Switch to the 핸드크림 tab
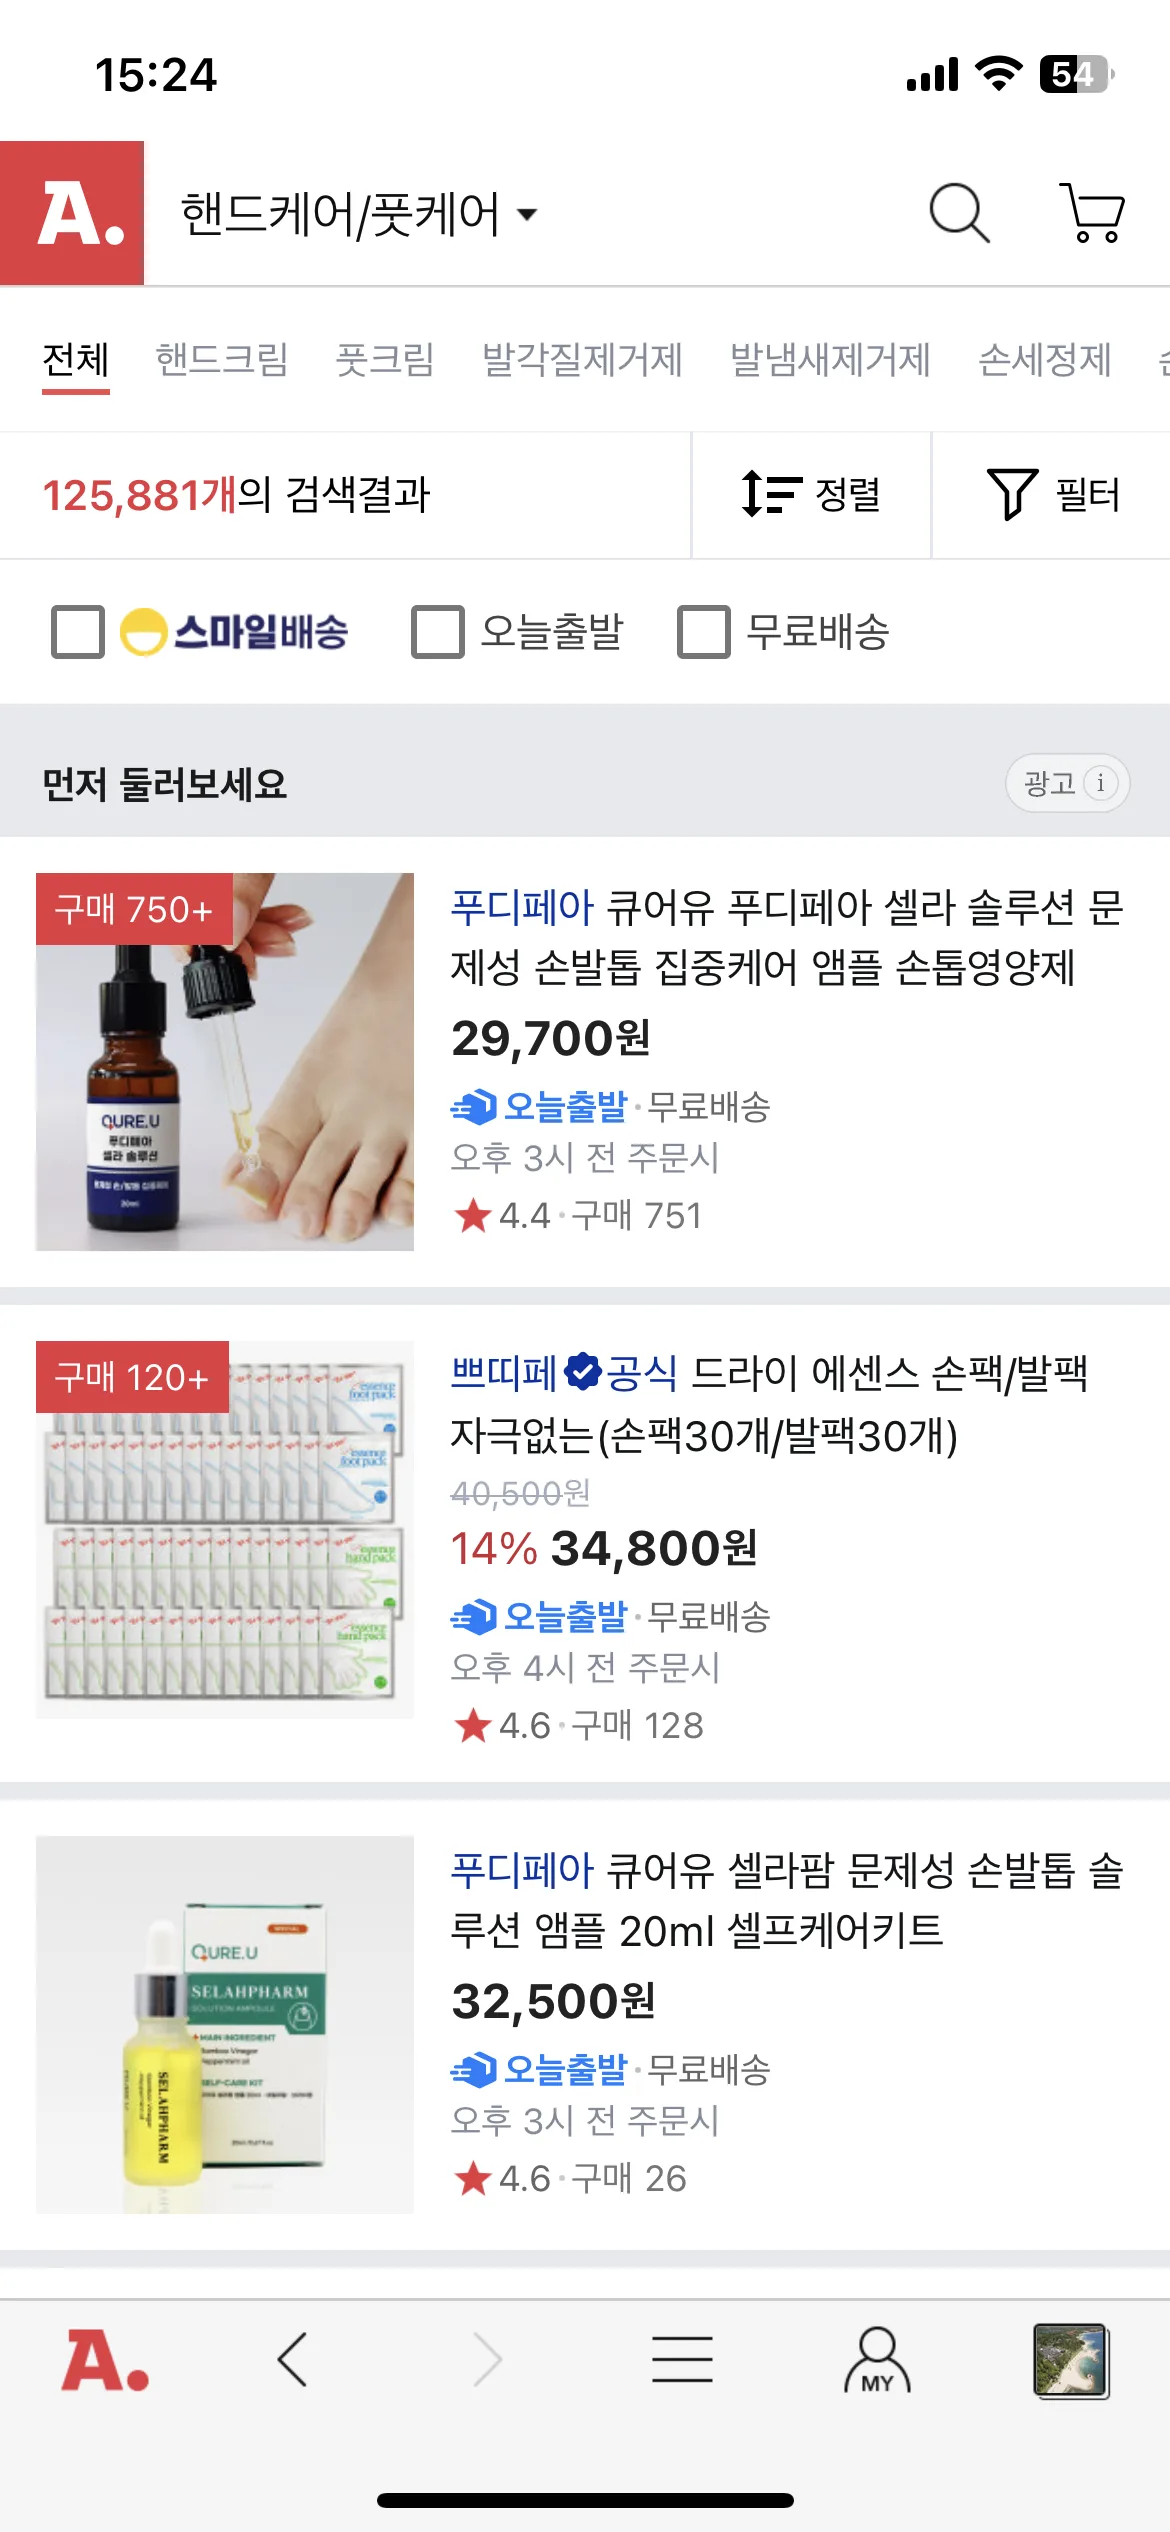 tap(222, 360)
